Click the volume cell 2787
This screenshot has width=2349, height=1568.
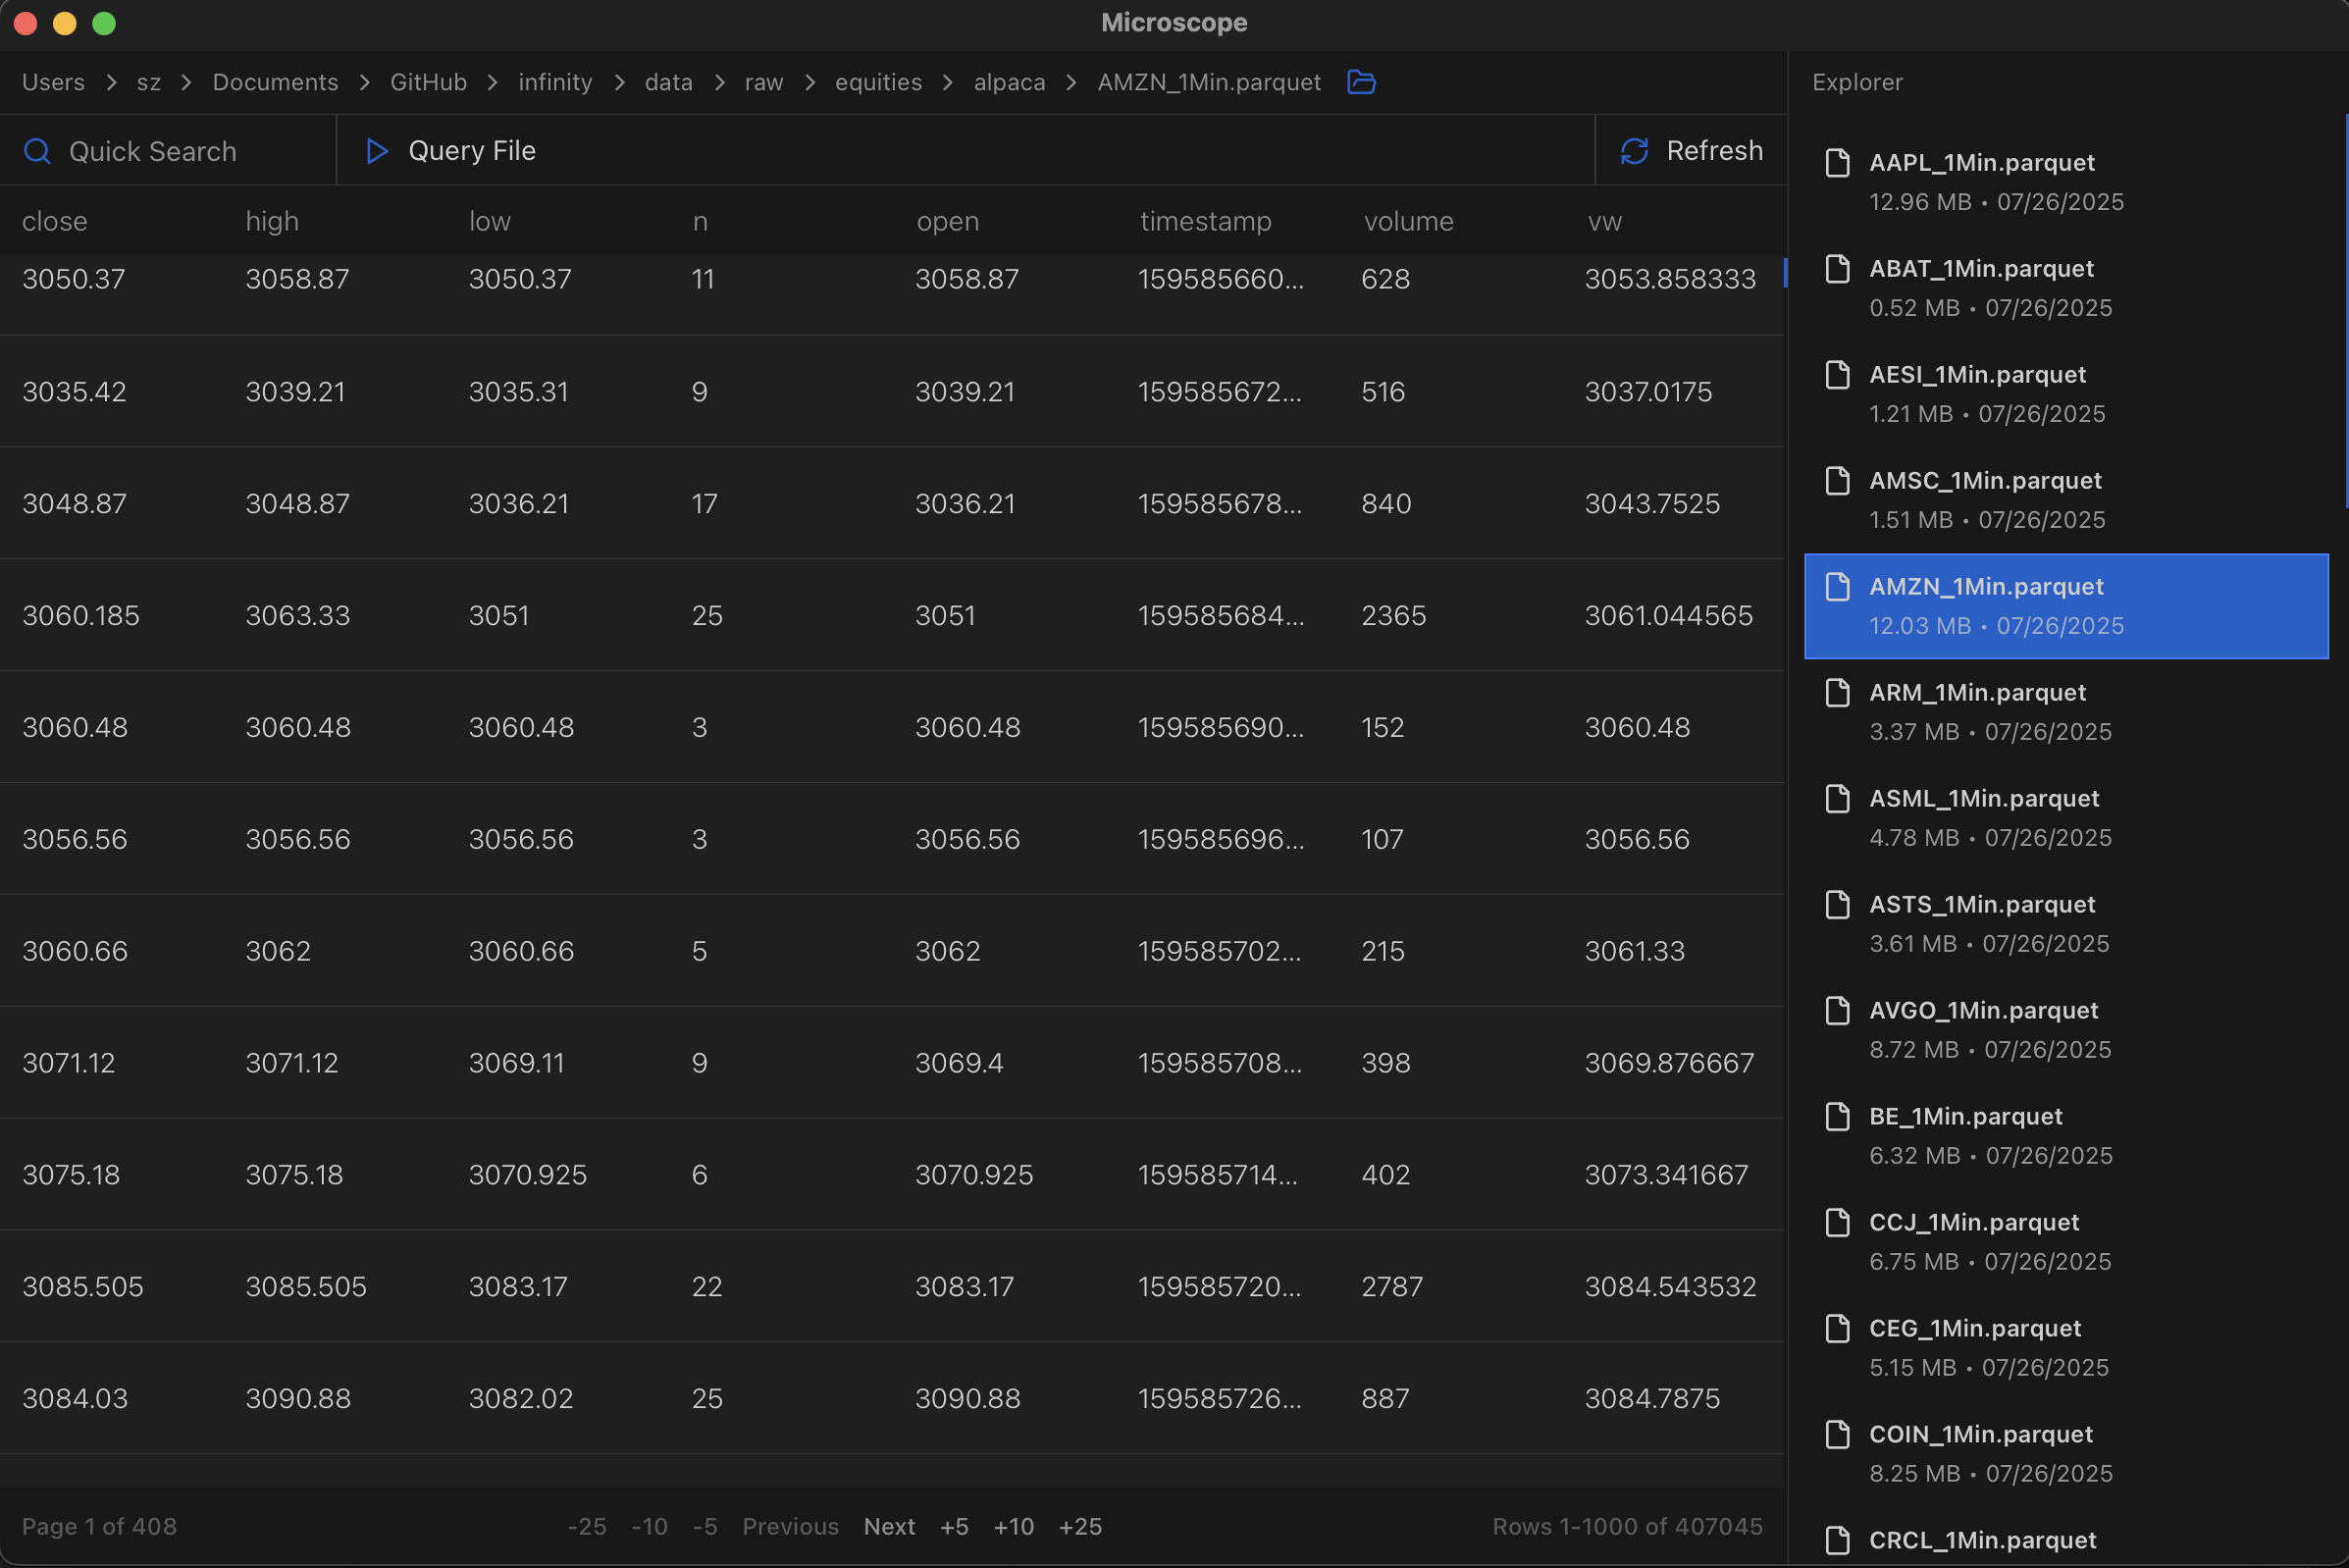1392,1286
